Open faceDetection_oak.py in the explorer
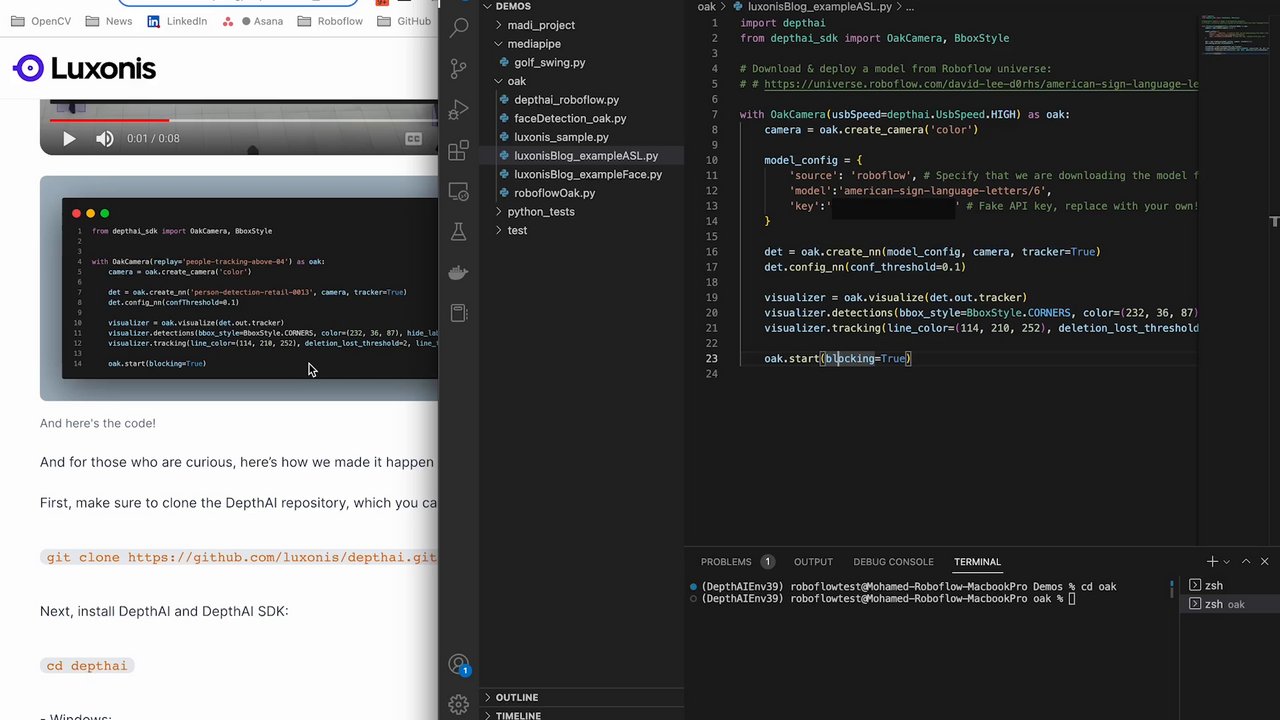Image resolution: width=1280 pixels, height=720 pixels. click(x=570, y=118)
